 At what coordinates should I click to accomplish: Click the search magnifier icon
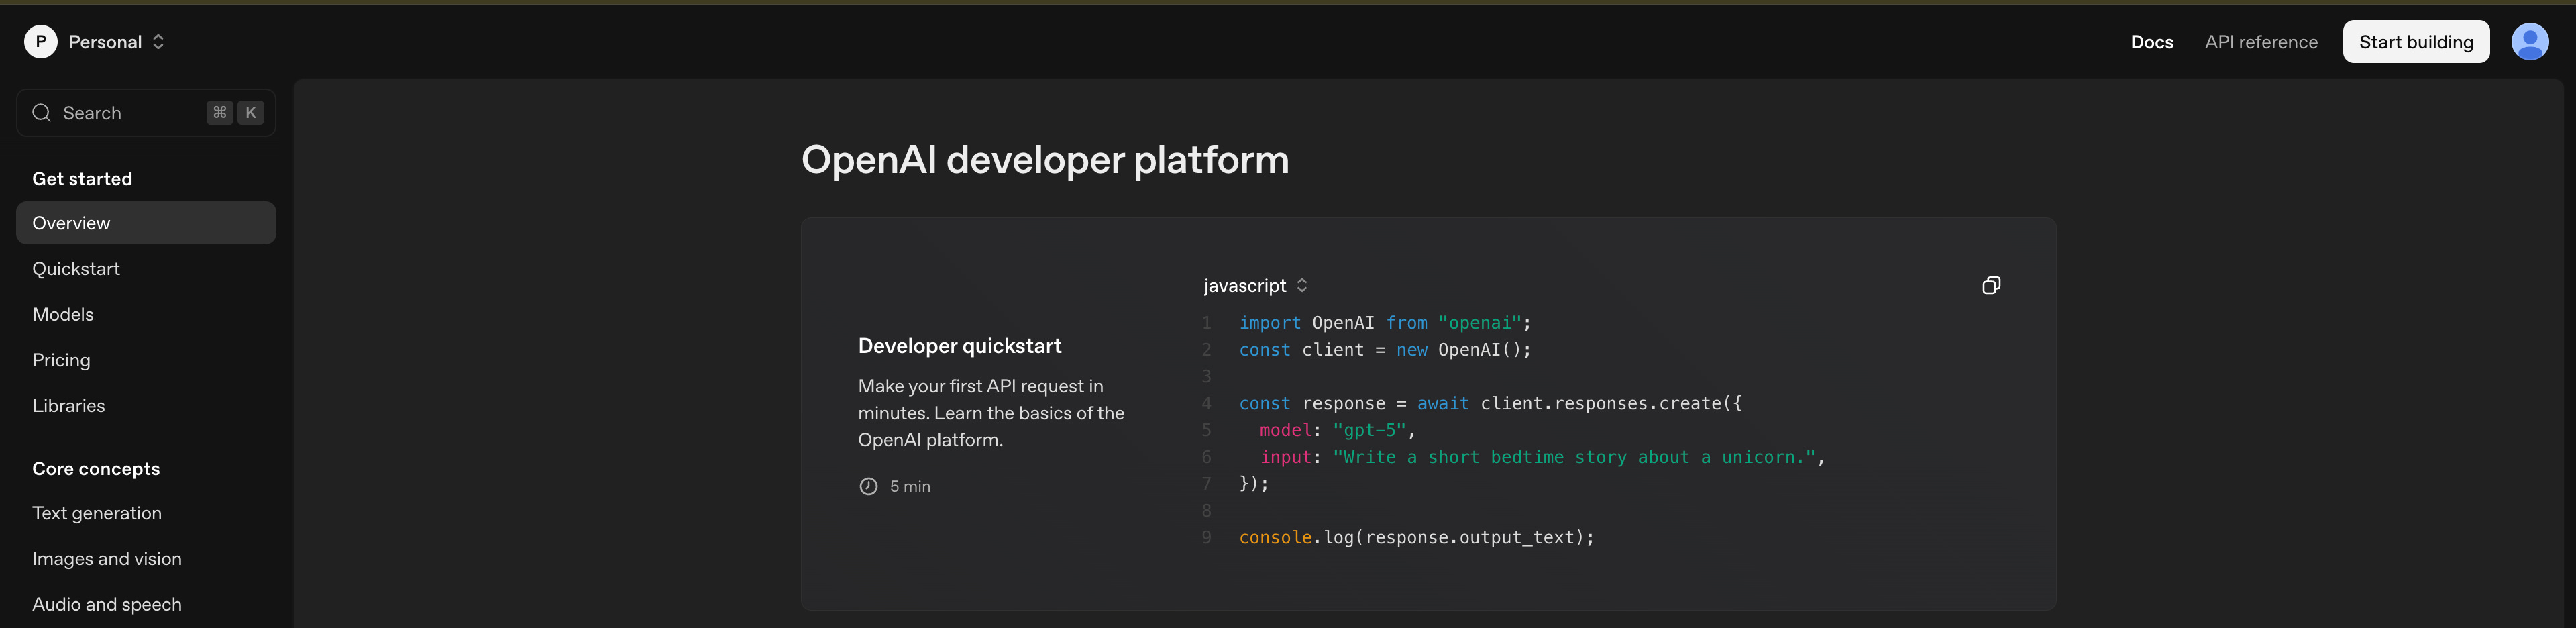coord(41,112)
